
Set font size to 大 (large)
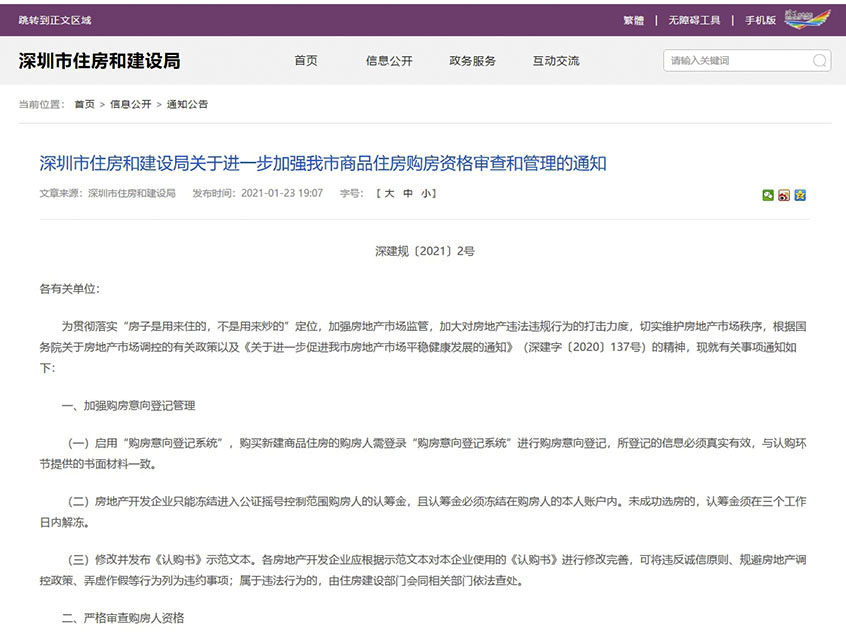click(389, 194)
